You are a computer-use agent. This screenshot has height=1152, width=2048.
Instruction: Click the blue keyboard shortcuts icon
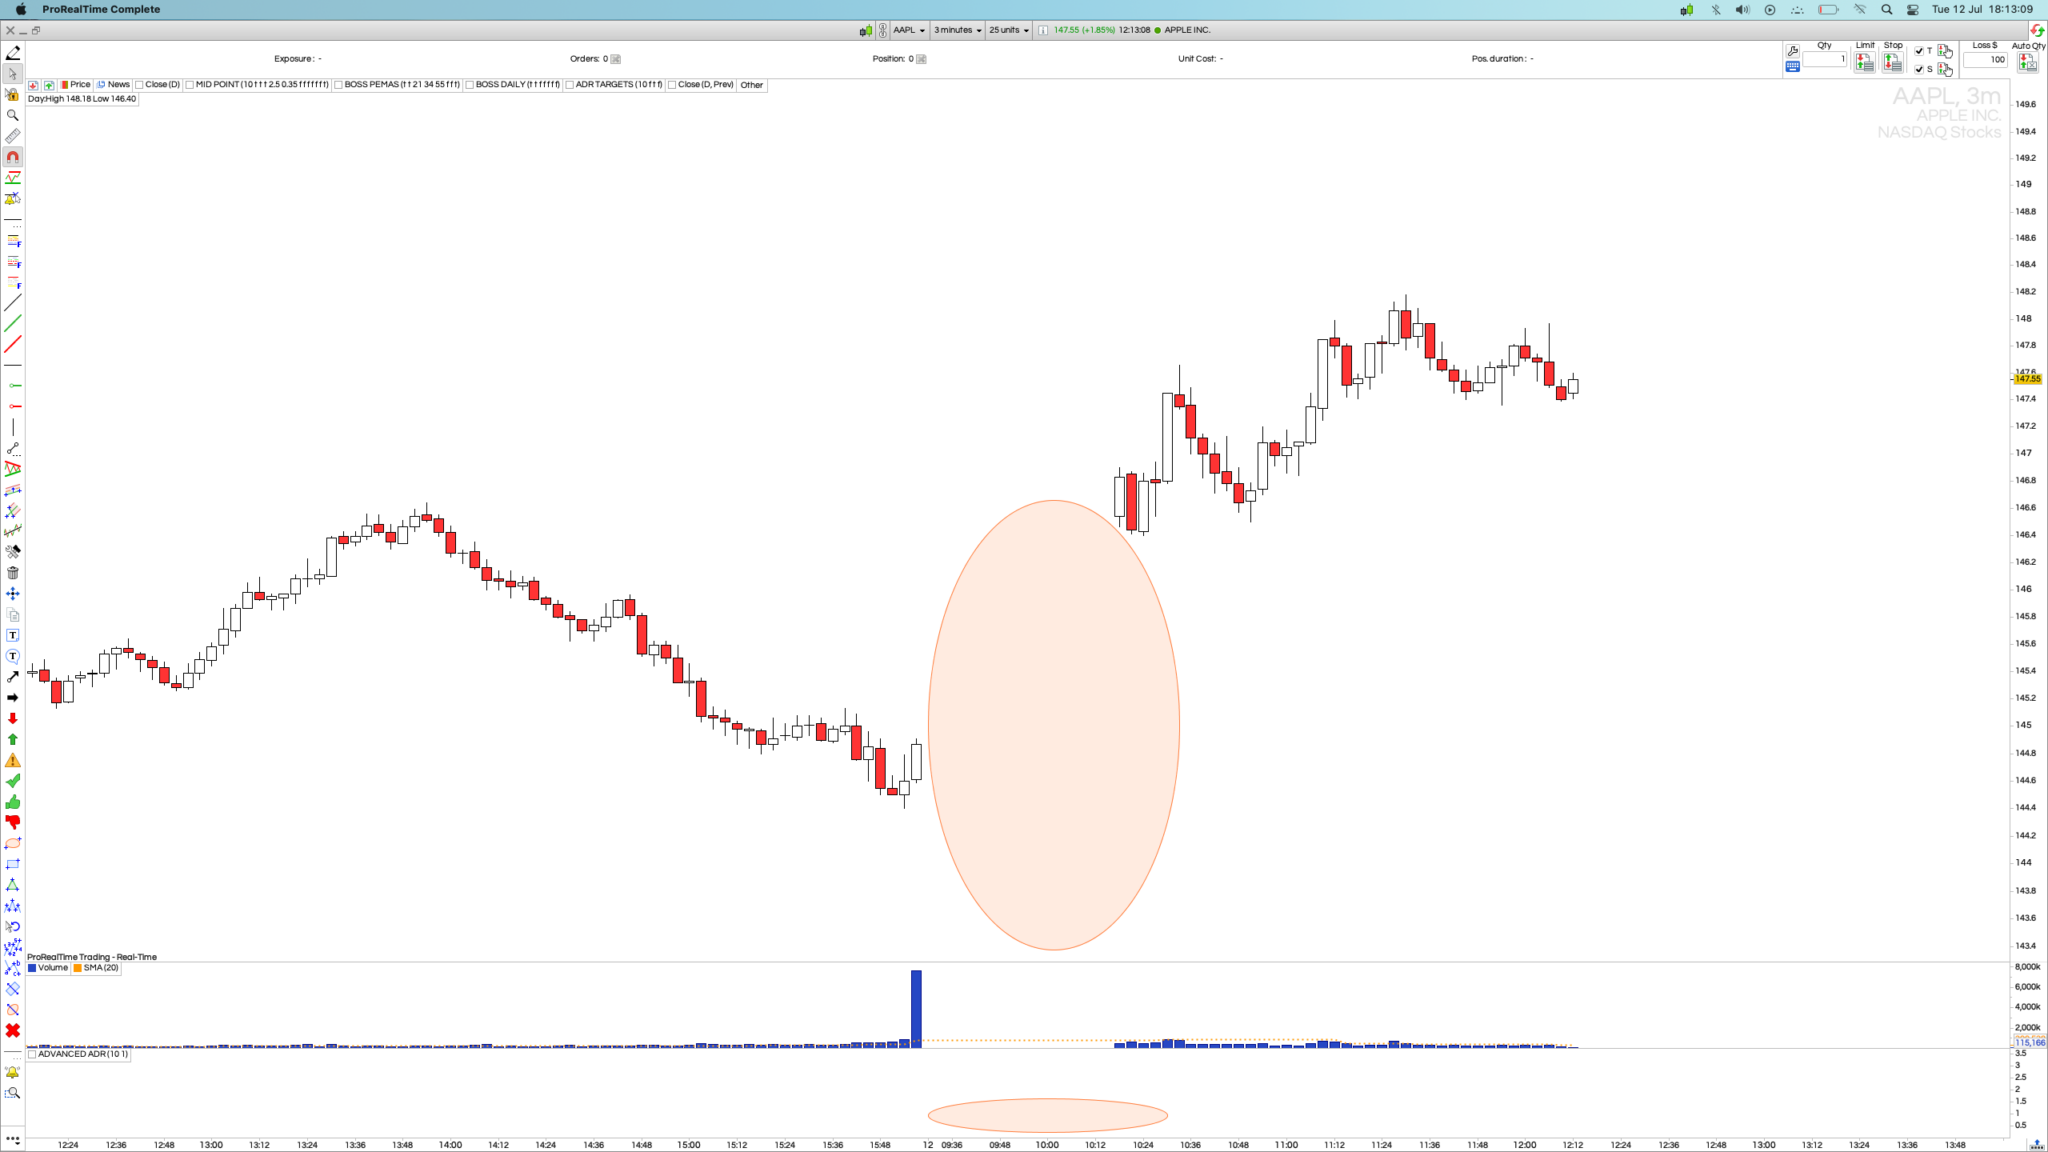(1792, 67)
